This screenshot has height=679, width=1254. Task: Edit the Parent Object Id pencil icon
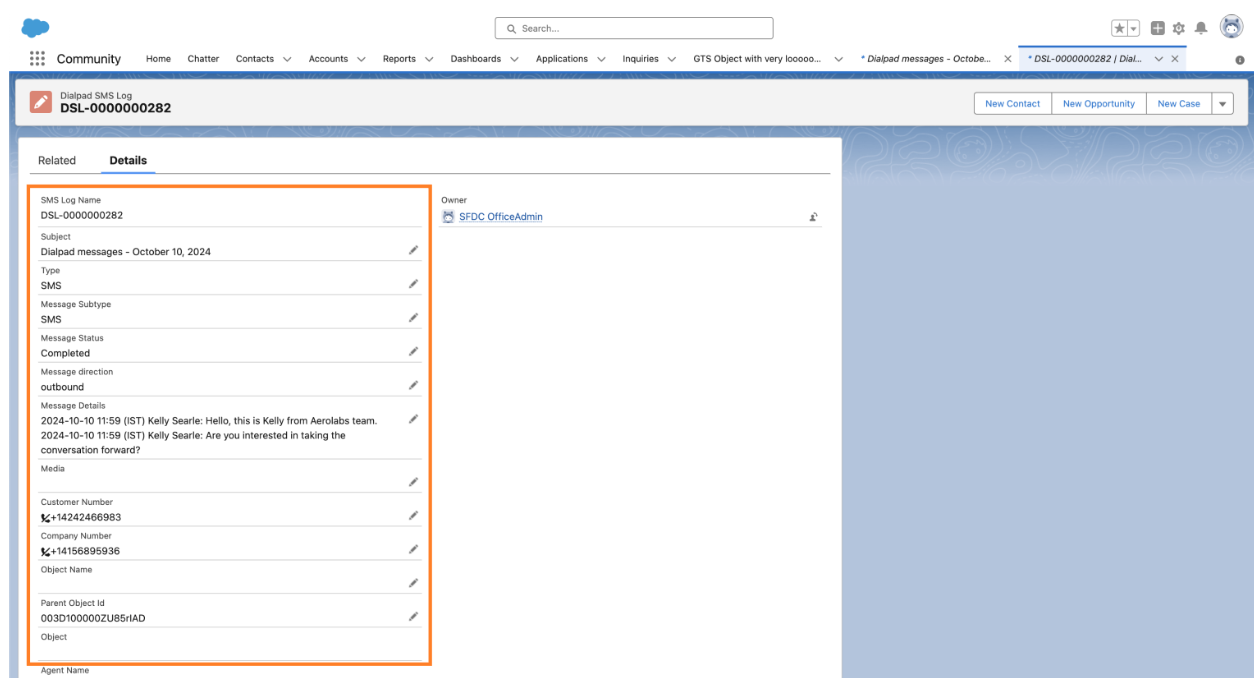point(413,616)
